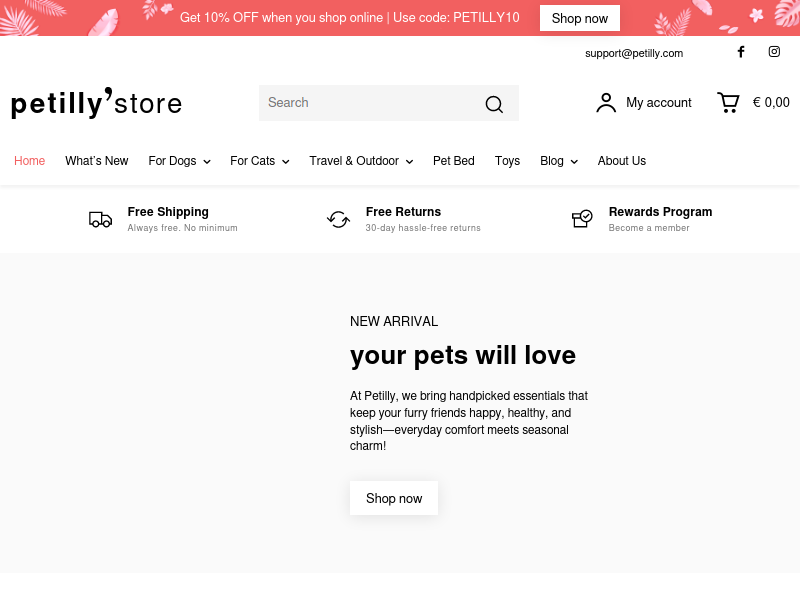
Task: Click Shop now under New Arrival
Action: tap(394, 498)
